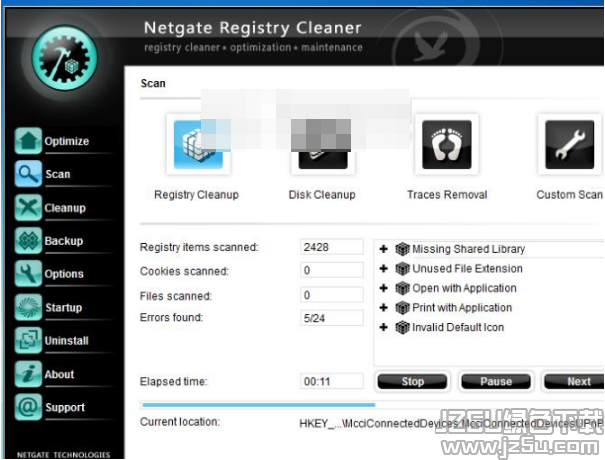Click the scan progress bar
This screenshot has height=460, width=605.
372,405
